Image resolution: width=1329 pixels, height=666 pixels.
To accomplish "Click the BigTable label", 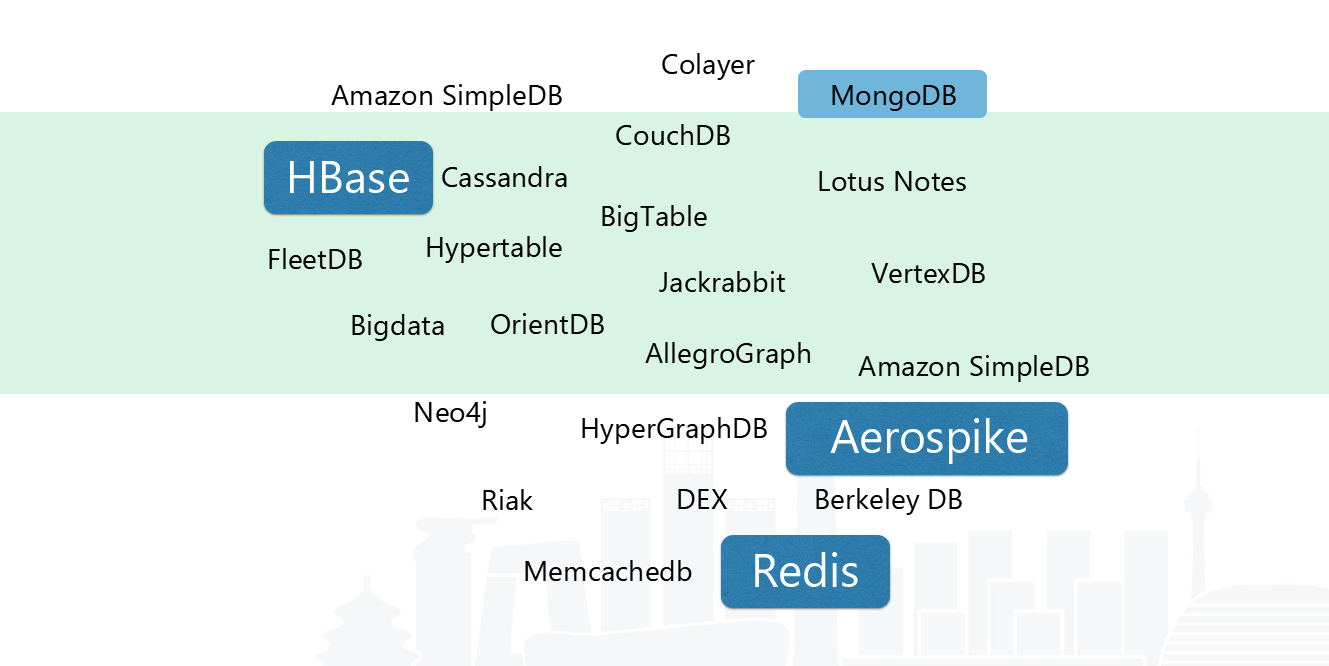I will [x=653, y=217].
